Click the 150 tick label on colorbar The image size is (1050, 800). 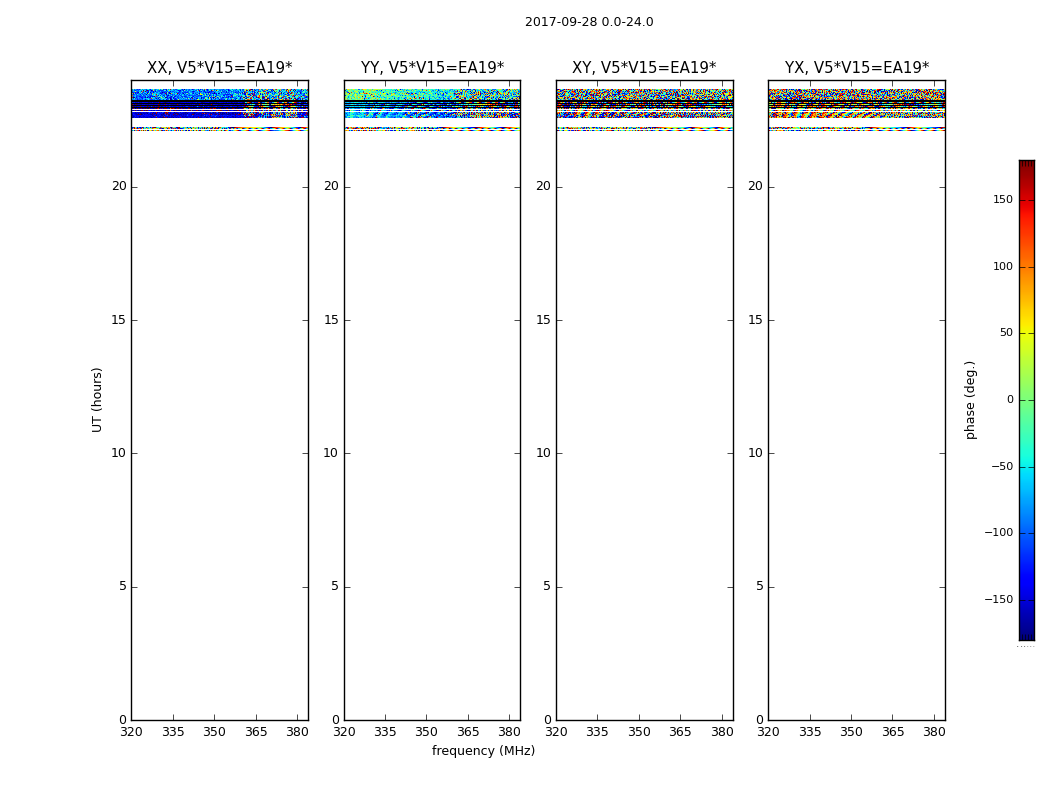[x=1003, y=199]
